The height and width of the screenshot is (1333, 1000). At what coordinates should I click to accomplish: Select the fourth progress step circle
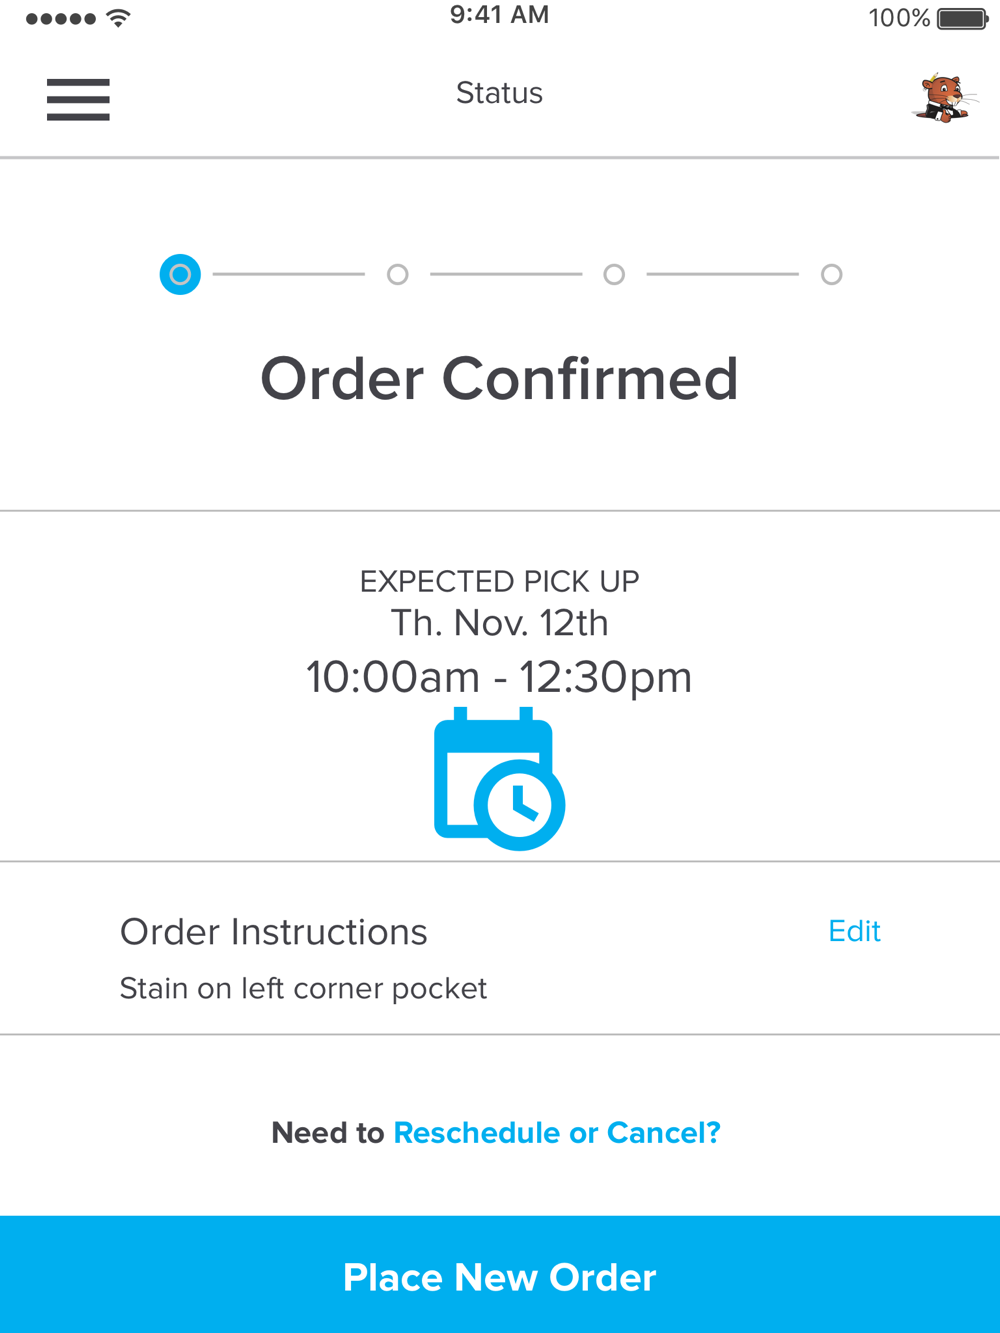(x=831, y=274)
